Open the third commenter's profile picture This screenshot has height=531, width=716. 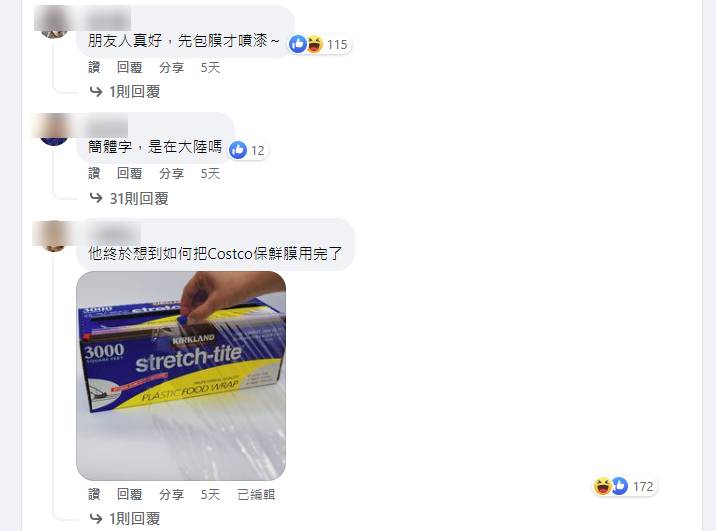[x=54, y=237]
